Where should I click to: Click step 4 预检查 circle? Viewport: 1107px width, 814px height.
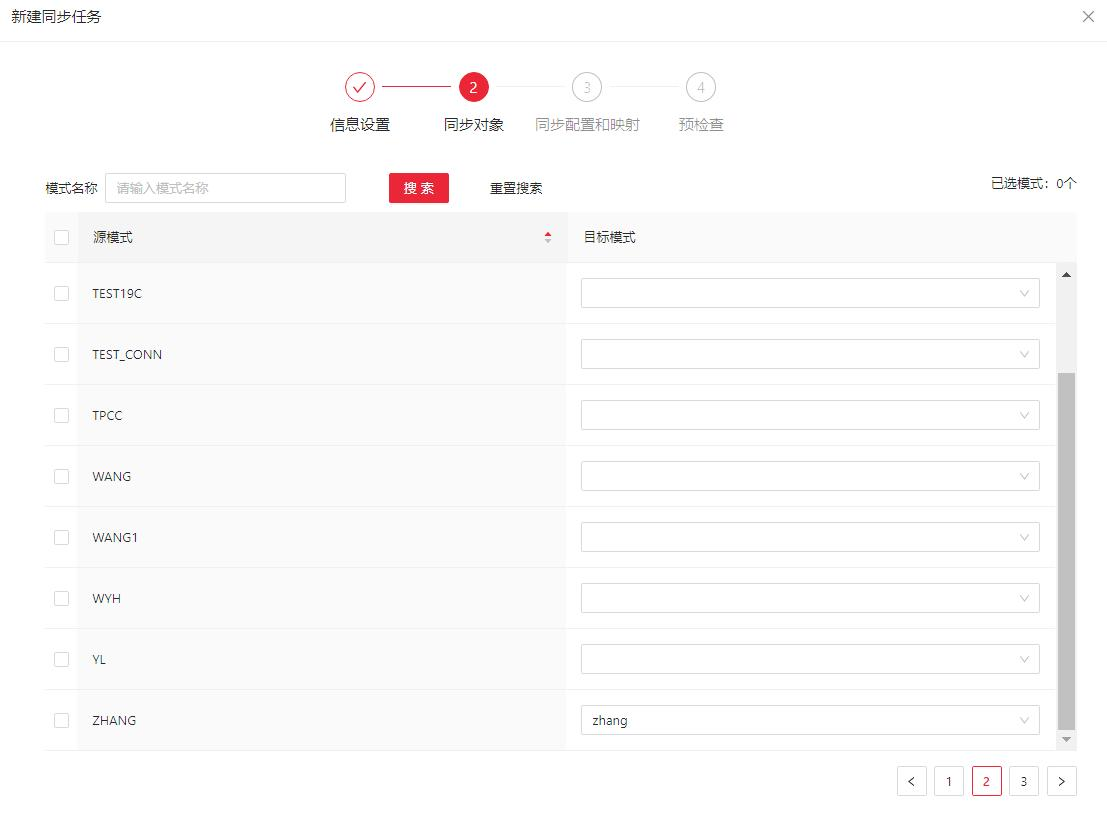tap(700, 88)
